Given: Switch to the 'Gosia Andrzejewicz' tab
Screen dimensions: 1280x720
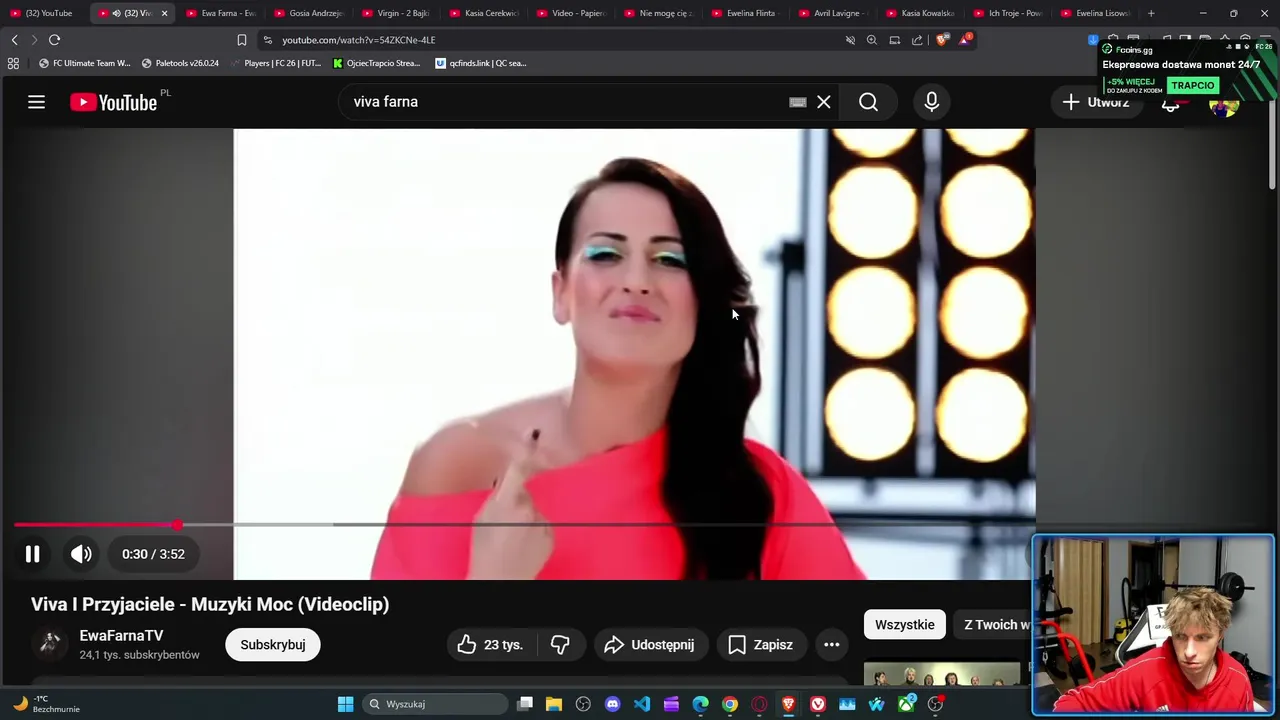Looking at the screenshot, I should click(x=308, y=13).
